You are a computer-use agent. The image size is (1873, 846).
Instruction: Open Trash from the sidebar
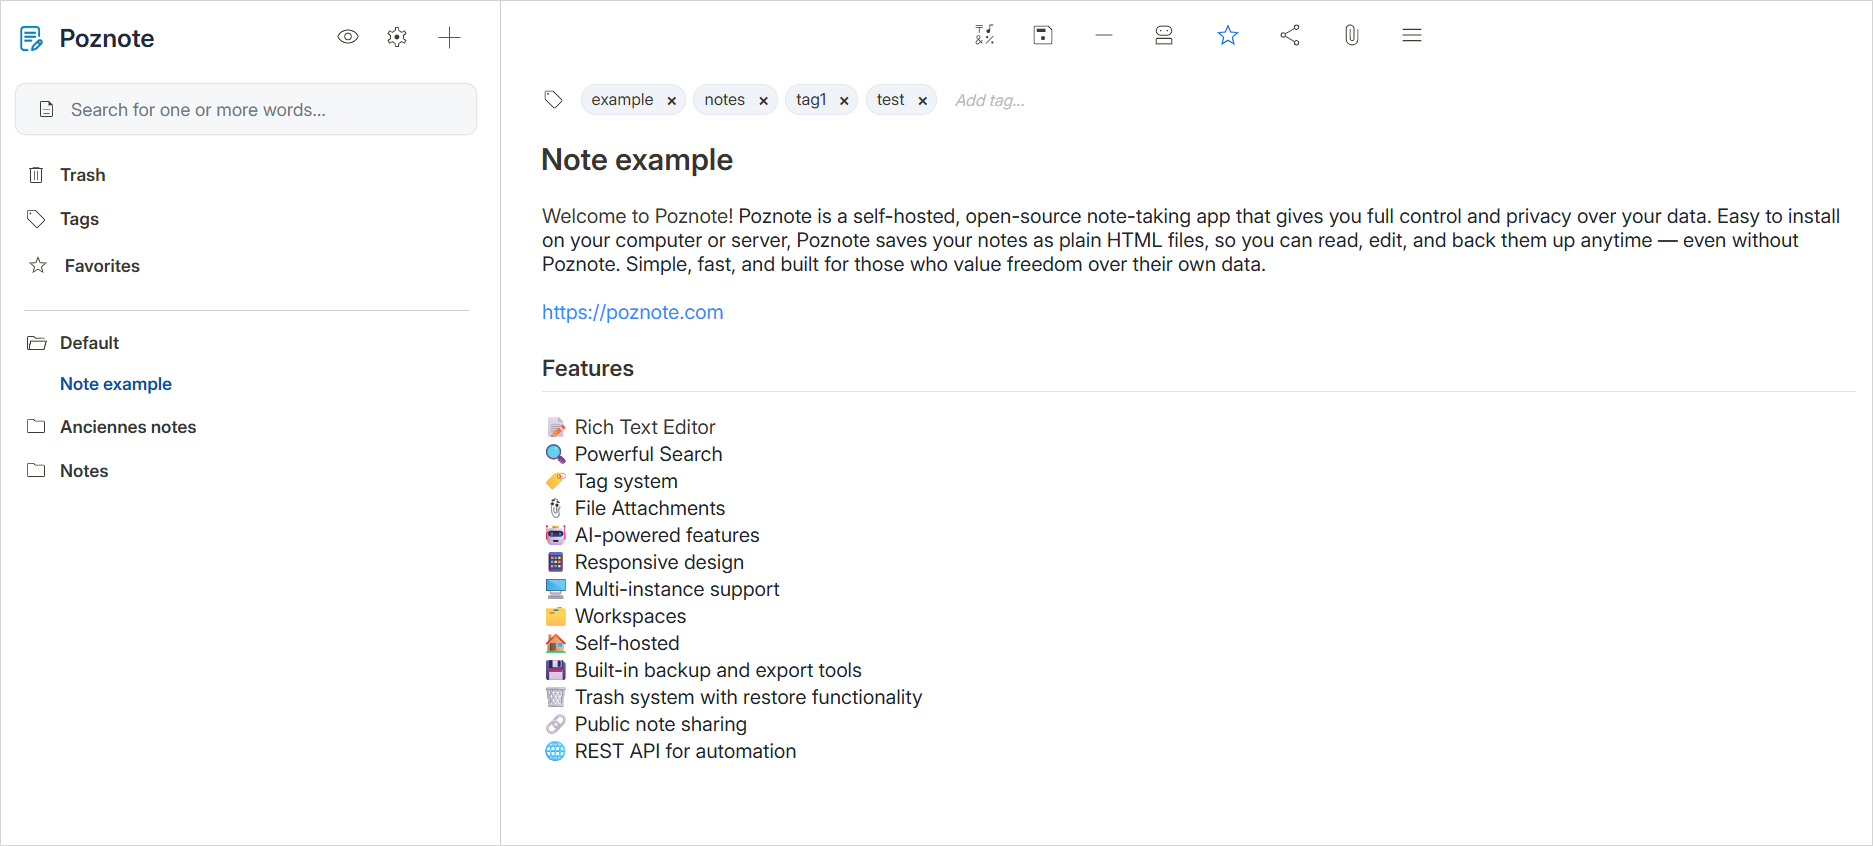pos(82,175)
